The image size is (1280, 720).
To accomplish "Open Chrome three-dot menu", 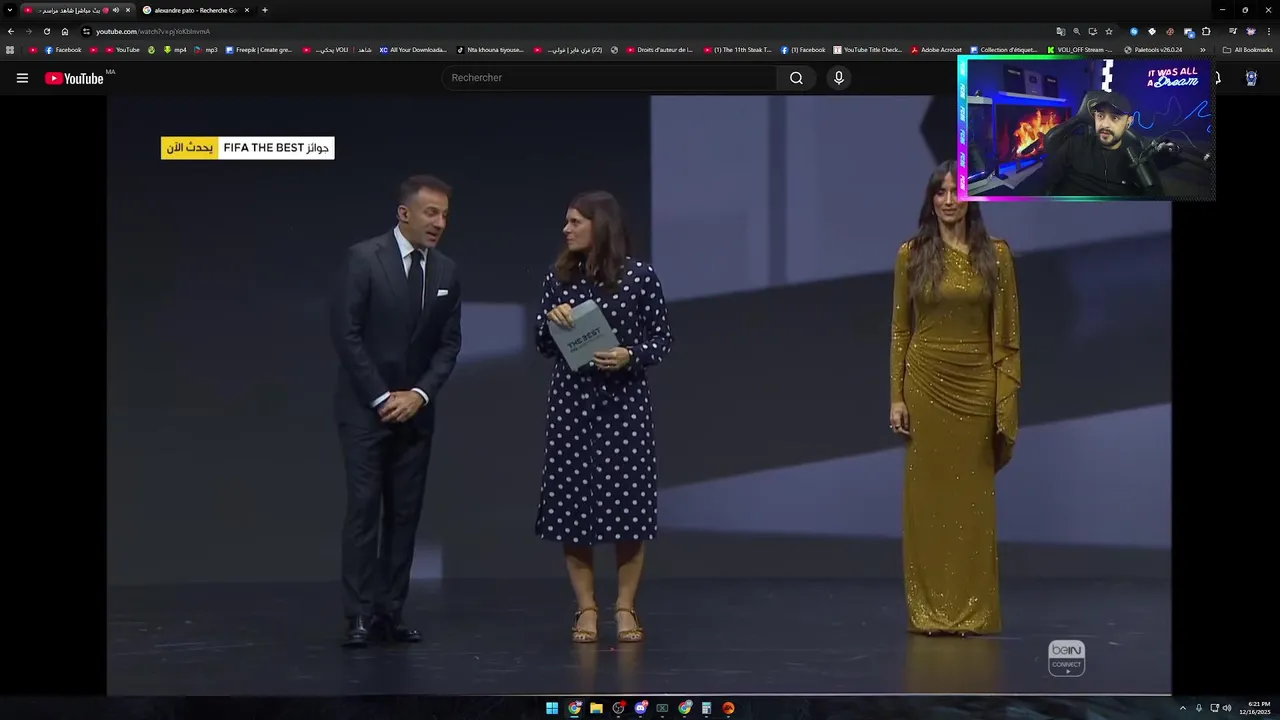I will (x=1269, y=31).
